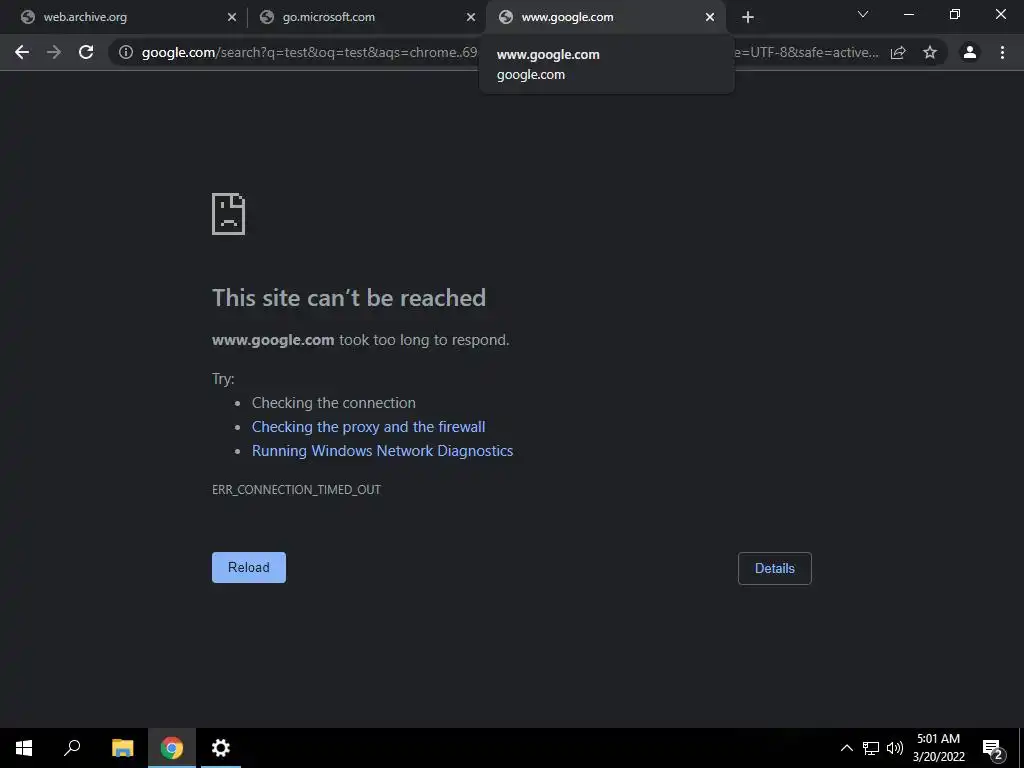This screenshot has height=768, width=1024.
Task: Close the go.microsoft.com tab
Action: pos(471,17)
